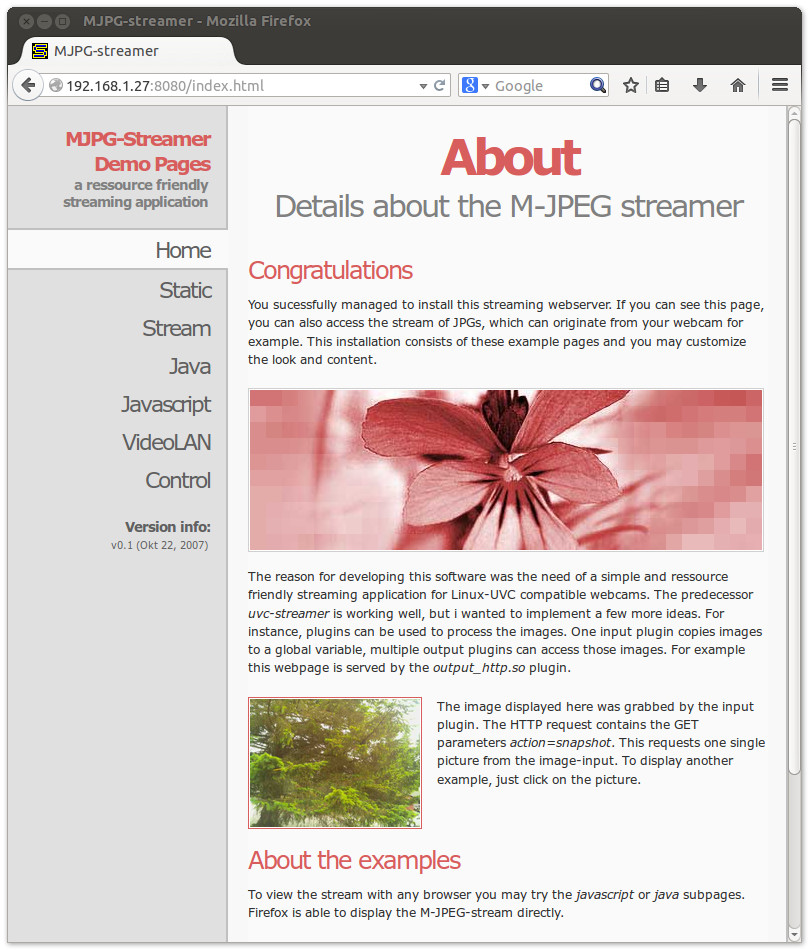Expand the URL history dropdown arrow
The image size is (809, 950).
point(423,86)
